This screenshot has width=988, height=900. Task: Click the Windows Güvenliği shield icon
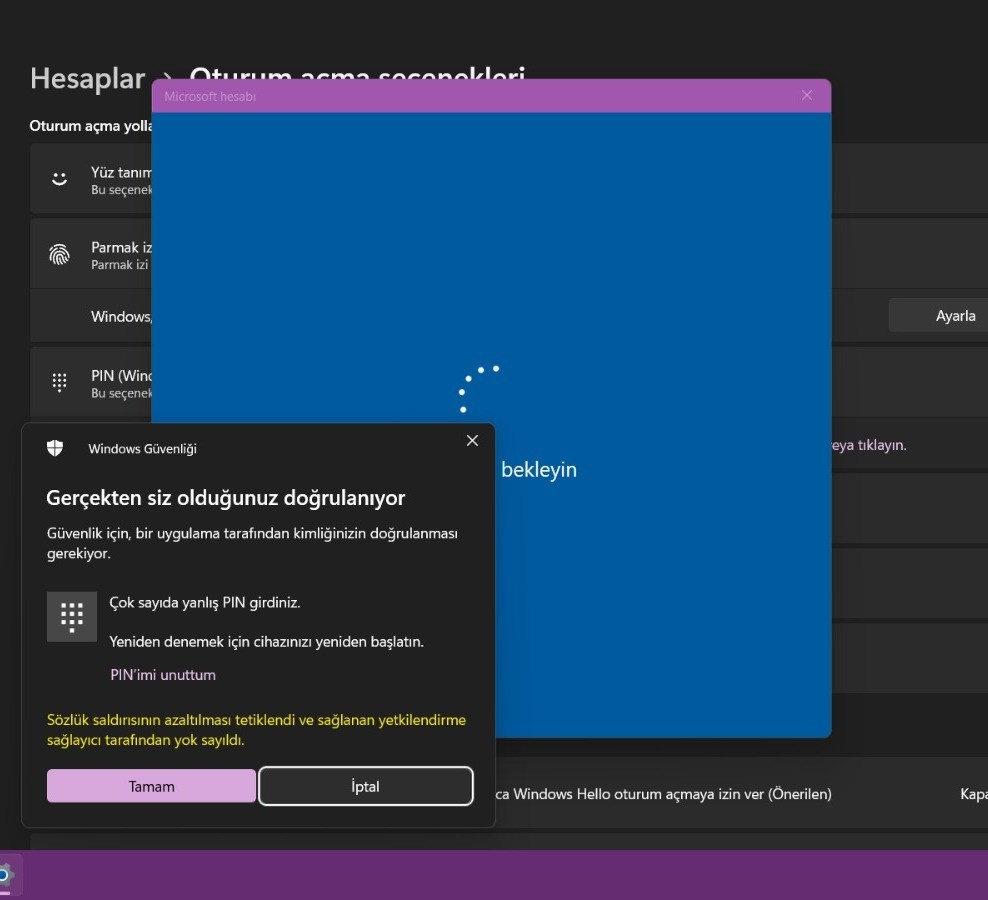coord(55,448)
